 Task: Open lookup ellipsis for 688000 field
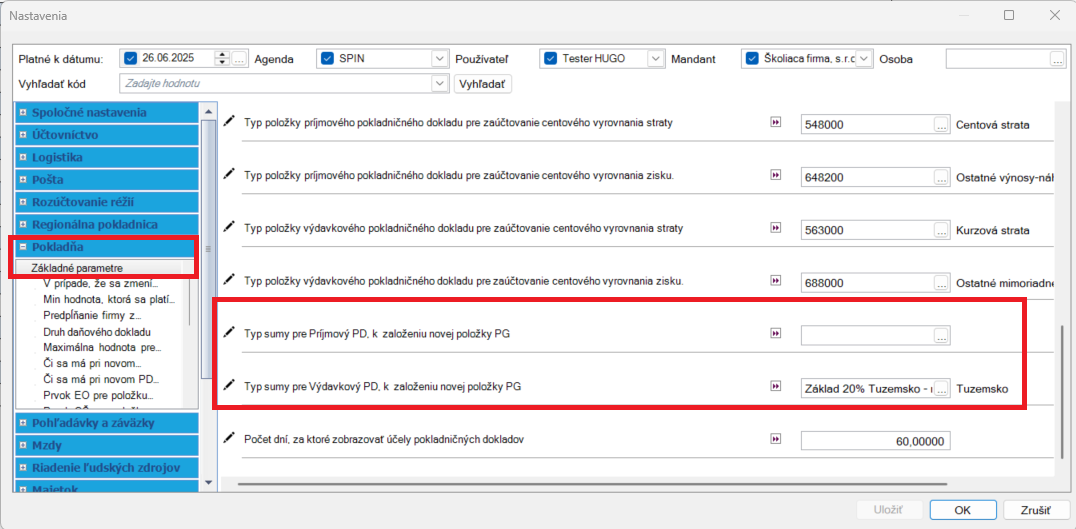coord(942,283)
